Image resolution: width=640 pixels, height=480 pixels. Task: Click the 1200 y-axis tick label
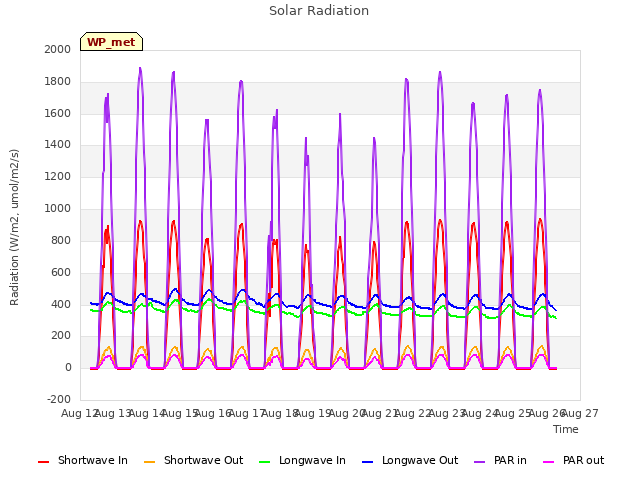58,177
